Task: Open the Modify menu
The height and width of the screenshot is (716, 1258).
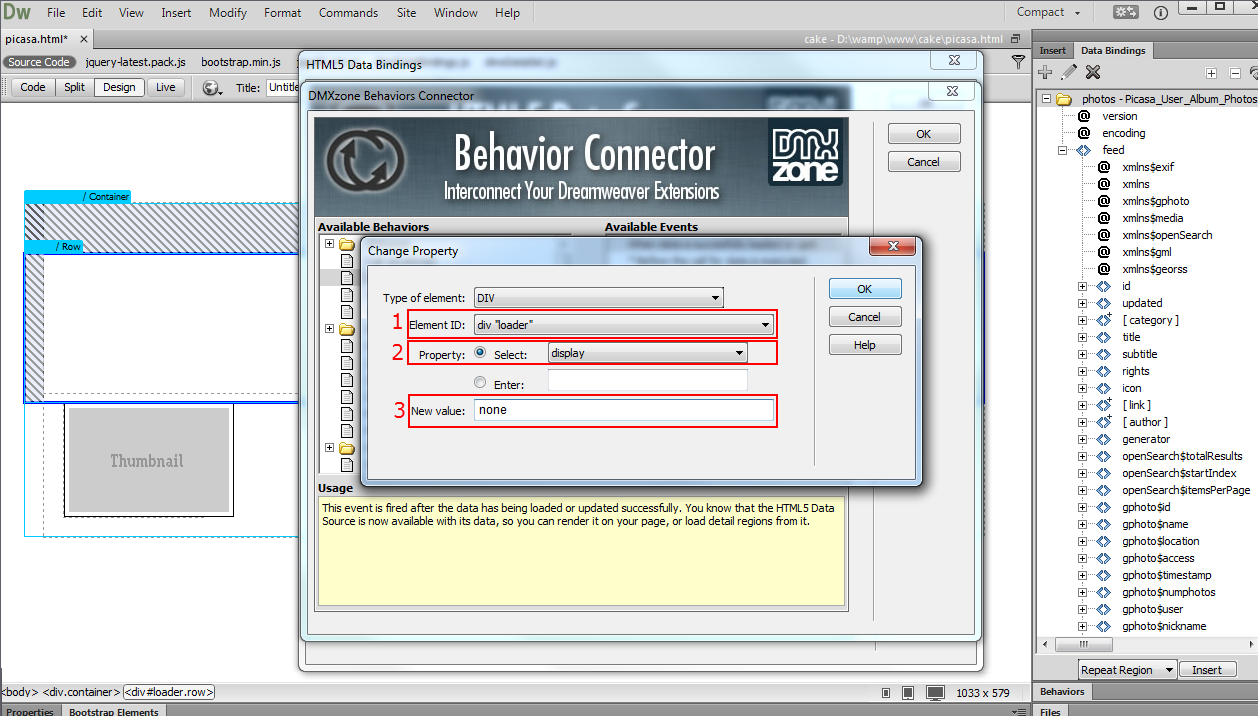Action: pos(228,13)
